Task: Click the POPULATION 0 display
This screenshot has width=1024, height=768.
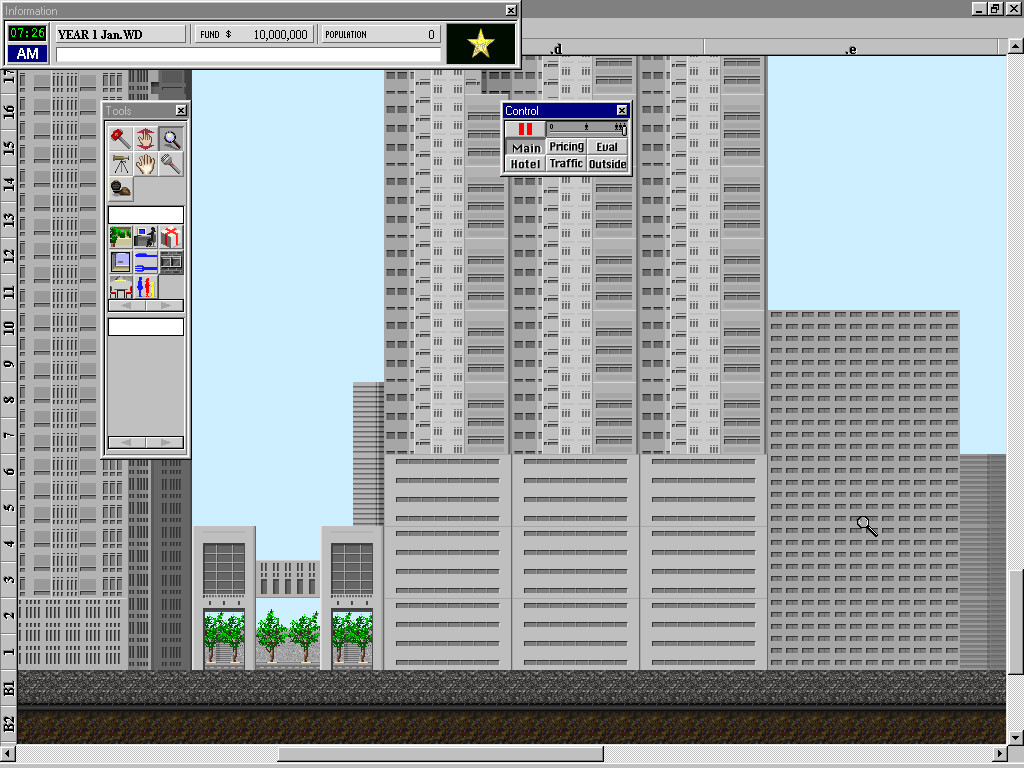Action: [380, 35]
